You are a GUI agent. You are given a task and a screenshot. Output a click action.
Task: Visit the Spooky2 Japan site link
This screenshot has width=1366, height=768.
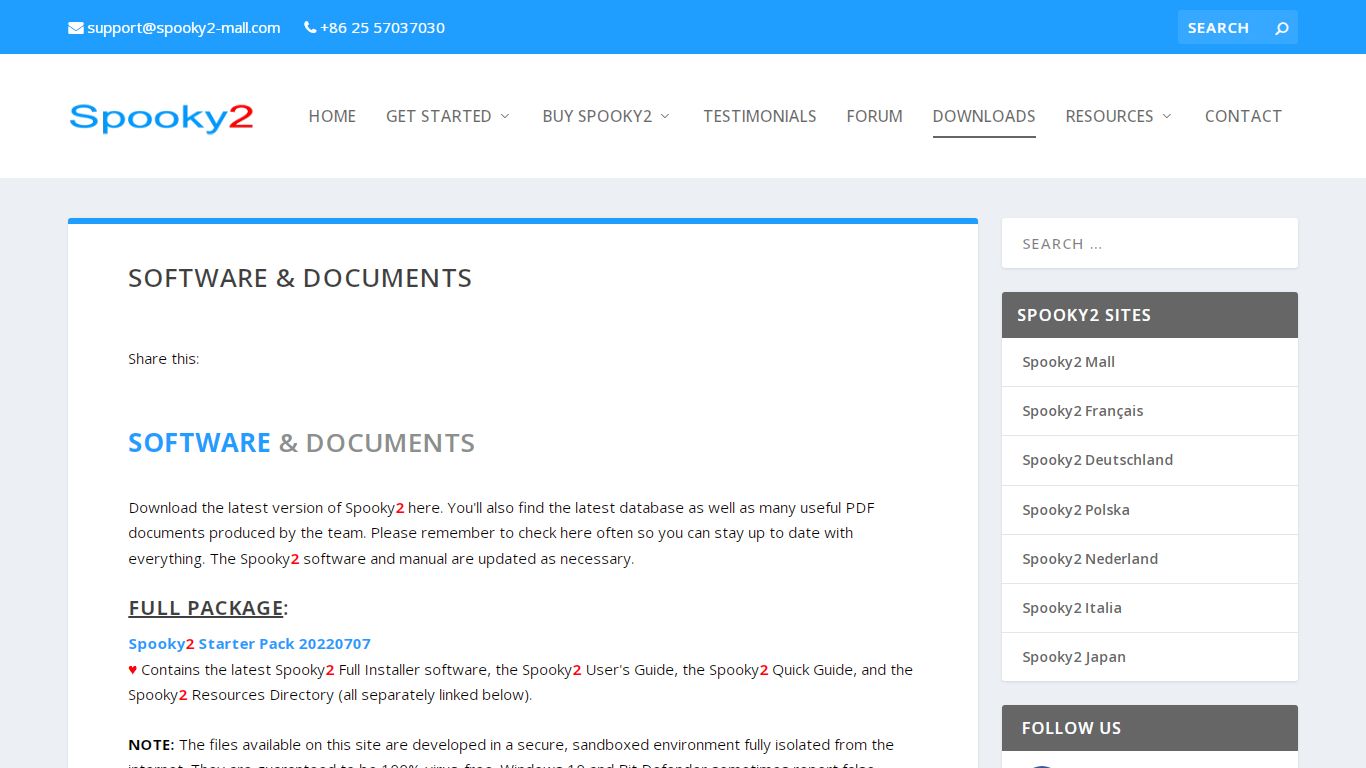(x=1074, y=657)
